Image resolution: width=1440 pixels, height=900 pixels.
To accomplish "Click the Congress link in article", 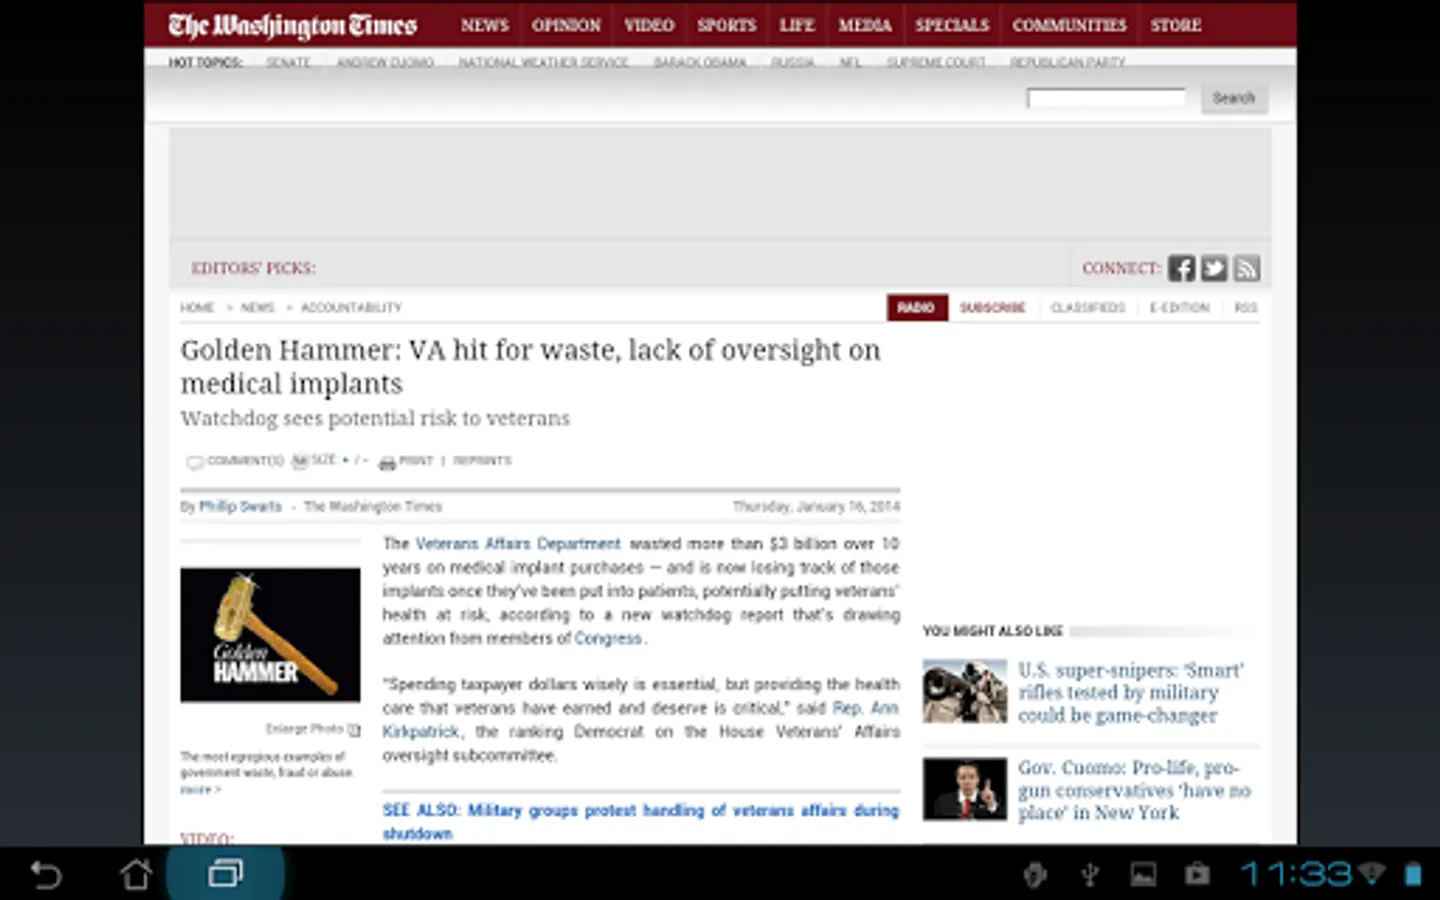I will [x=608, y=638].
